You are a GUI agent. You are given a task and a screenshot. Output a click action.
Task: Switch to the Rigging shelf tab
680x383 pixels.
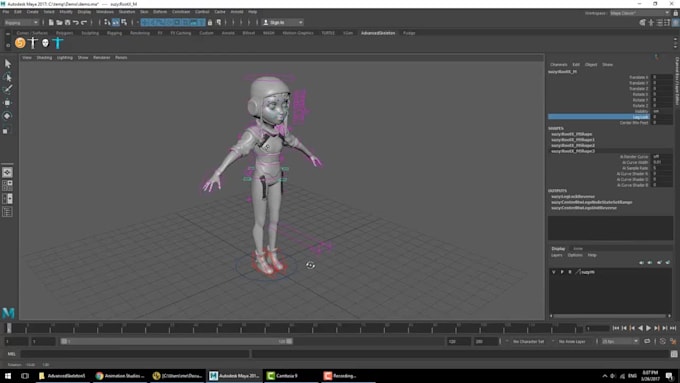[x=114, y=33]
